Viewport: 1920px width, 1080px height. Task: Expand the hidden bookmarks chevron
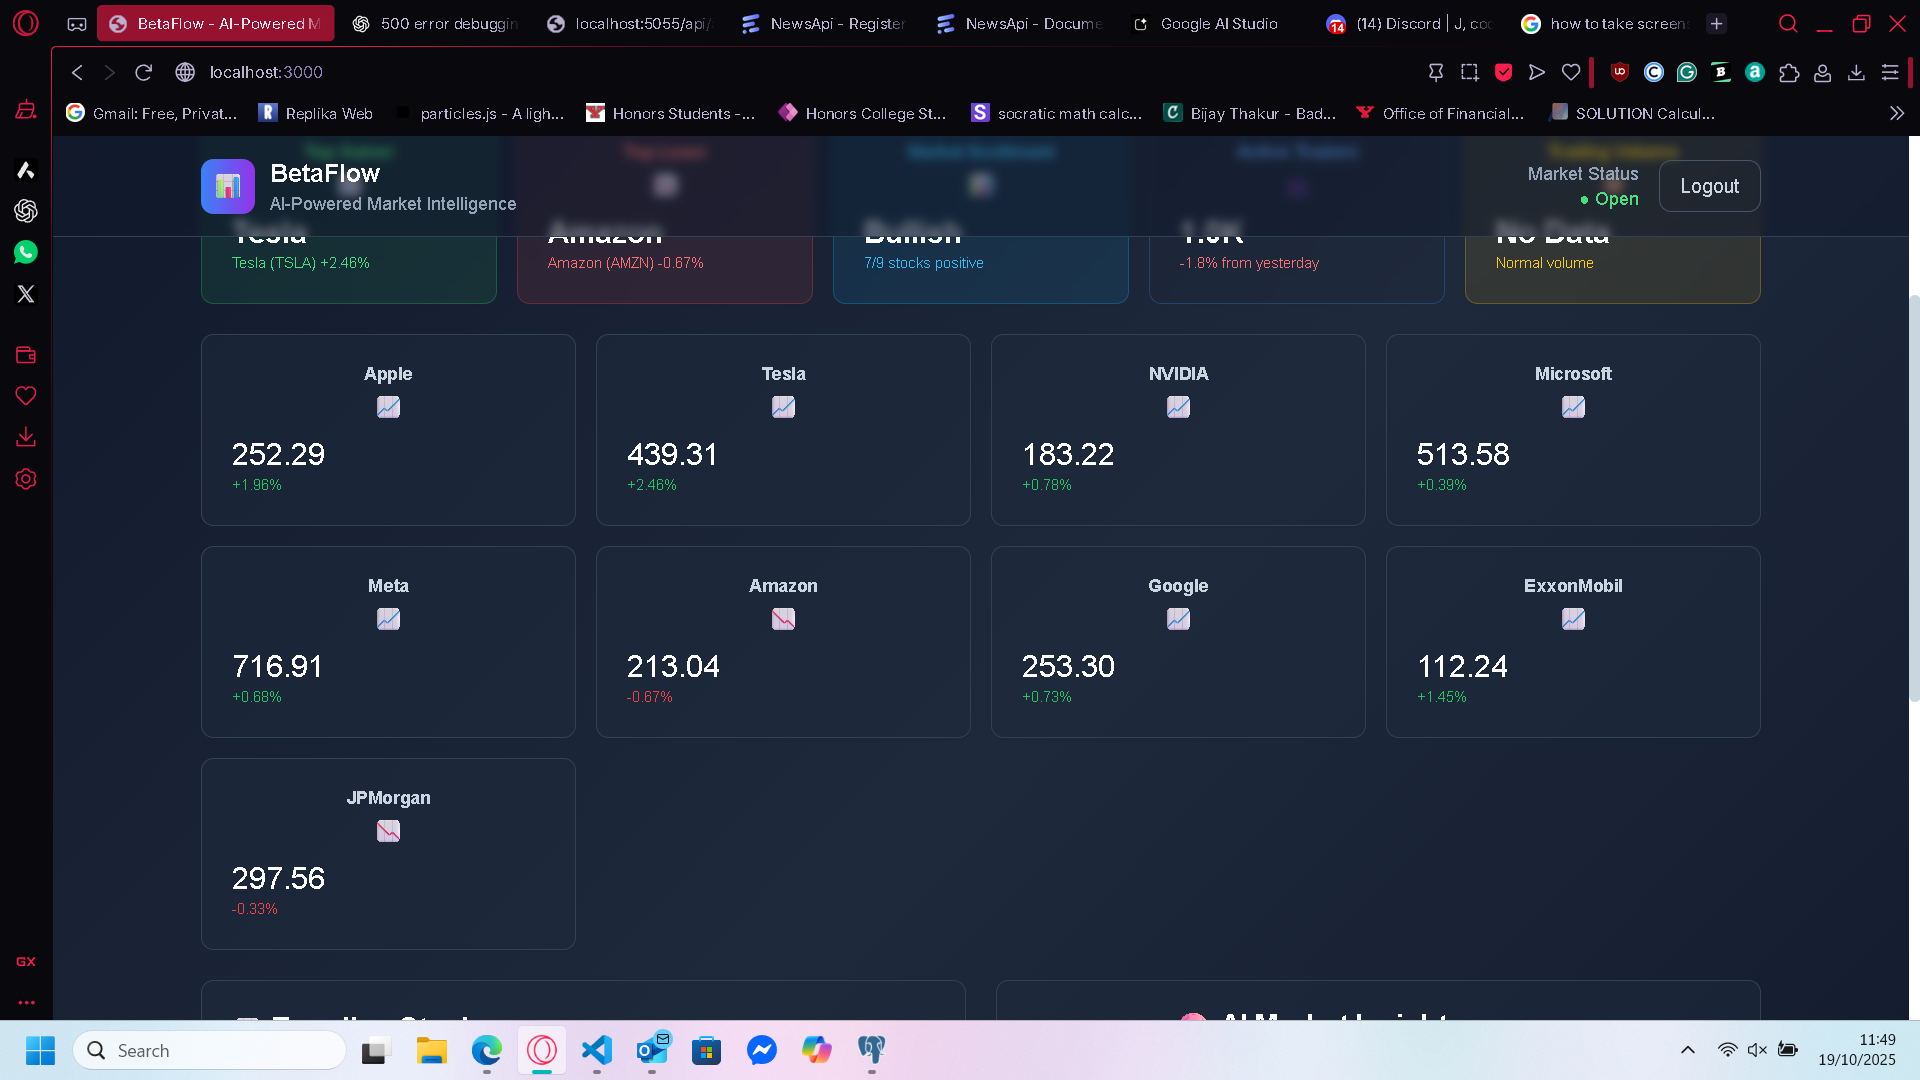click(1896, 113)
